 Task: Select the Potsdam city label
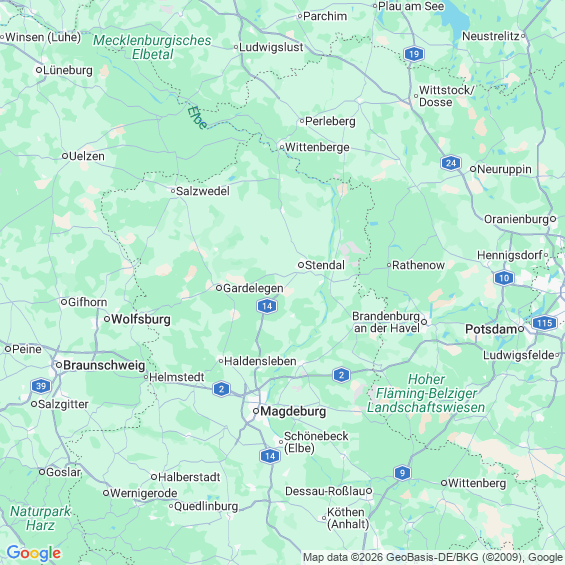tap(491, 329)
